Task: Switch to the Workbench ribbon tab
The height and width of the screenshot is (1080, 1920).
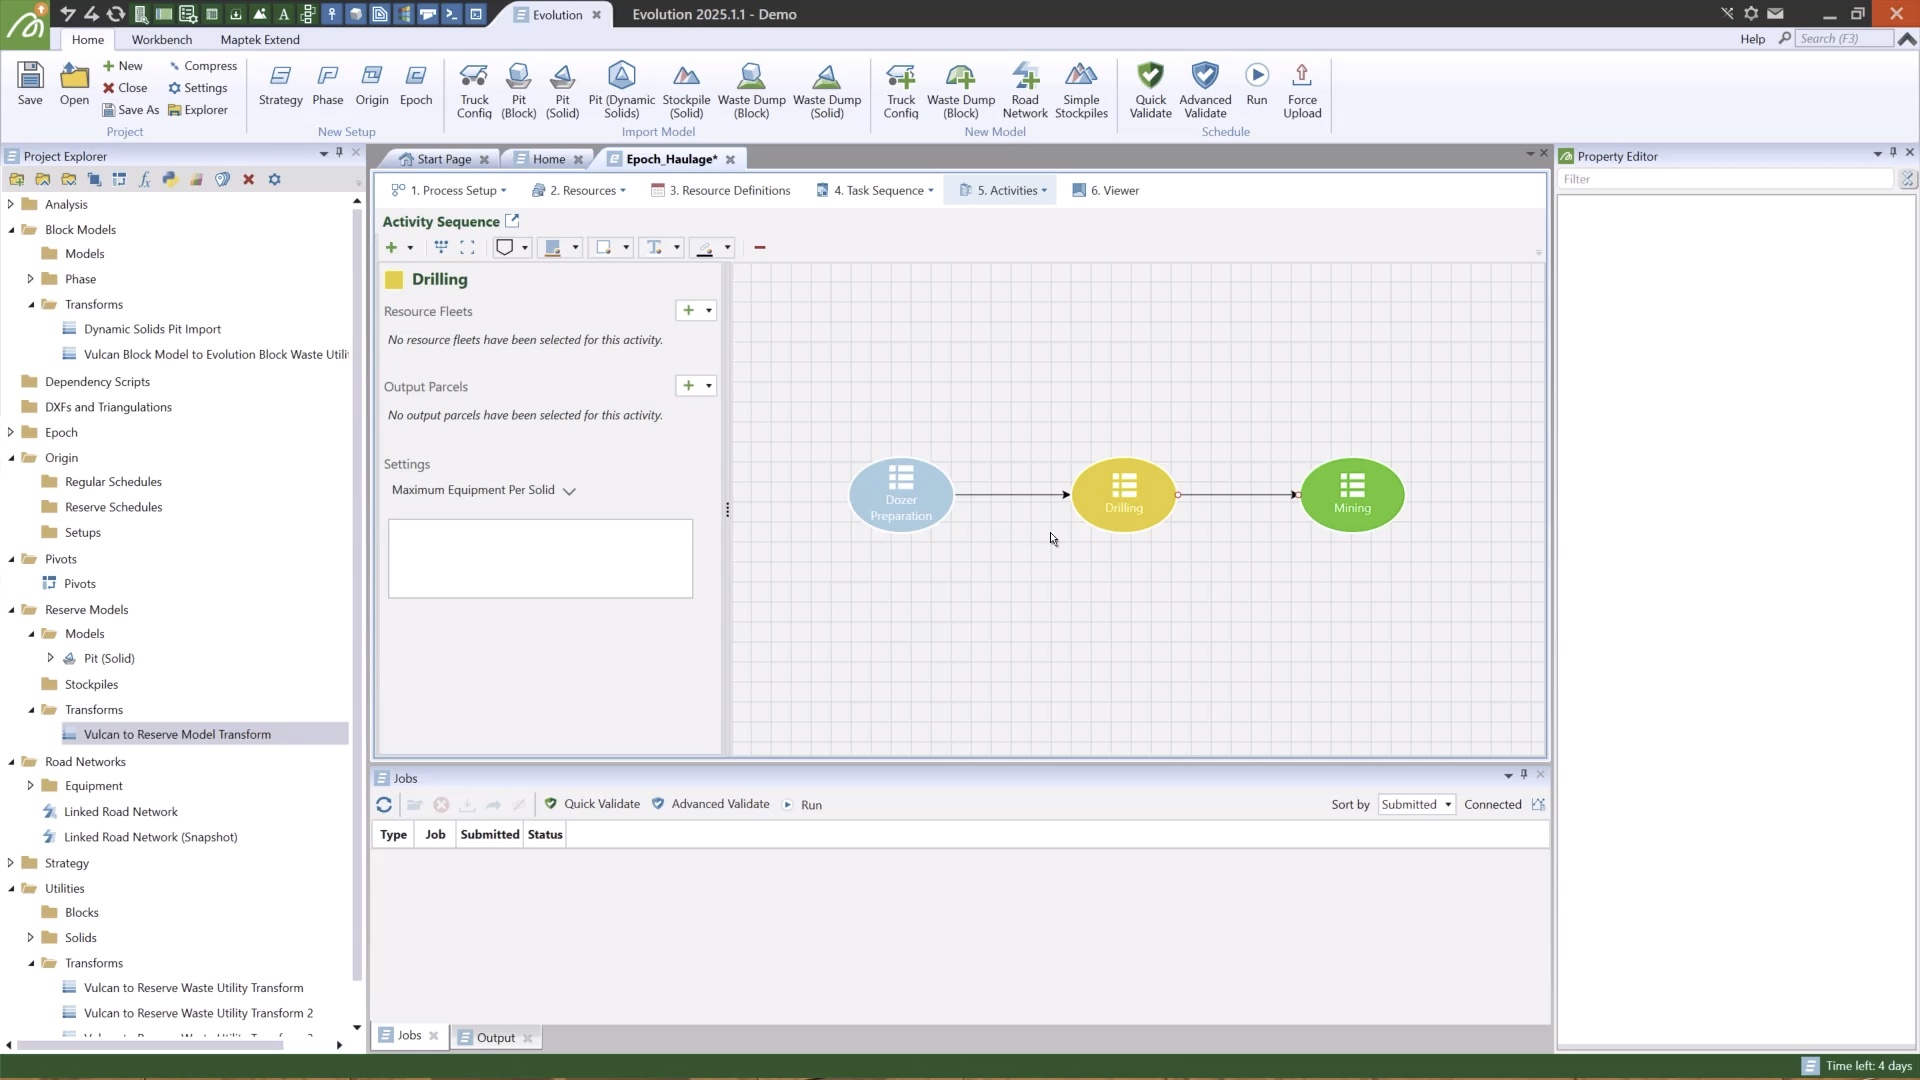Action: point(161,40)
